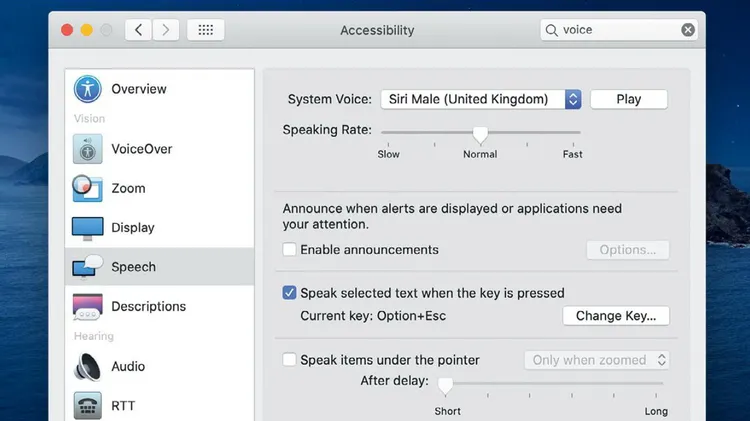Uncheck Speak selected text when key pressed

(x=290, y=293)
